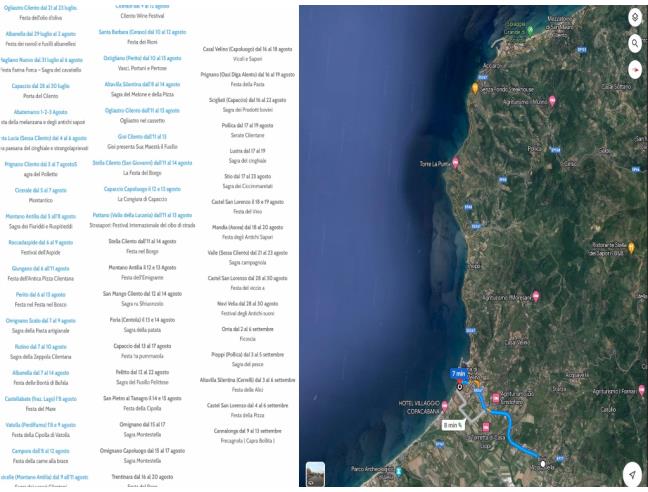Open Santa Barbara (Ceraso) event link
Image resolution: width=648 pixels, height=492 pixels.
click(x=142, y=32)
